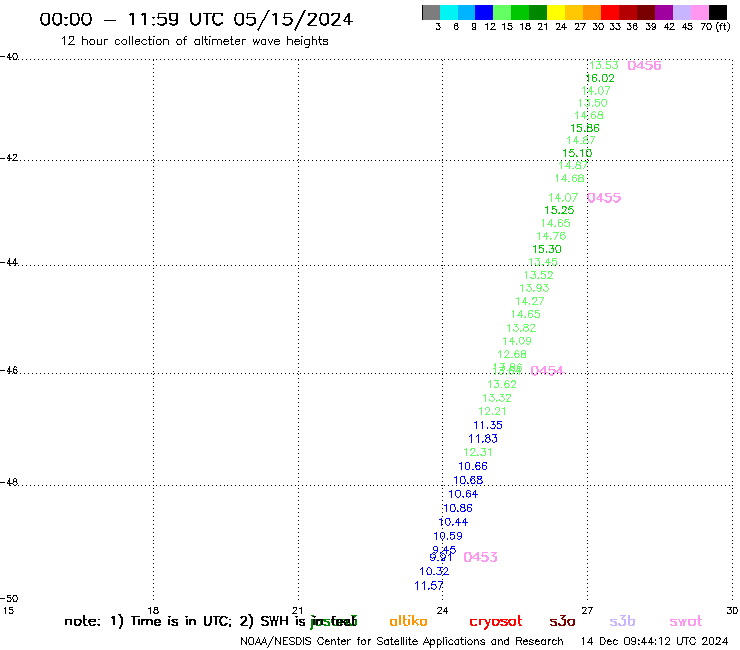Viewport: 740px width, 650px height.
Task: Click the wave height value '13.82'
Action: [521, 328]
